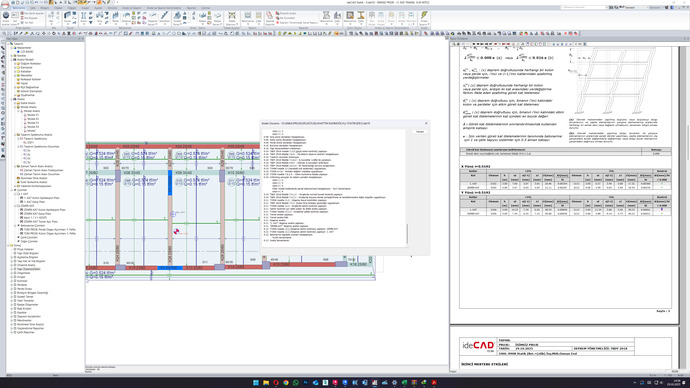Expand the Kirişler results node
This screenshot has height=388, width=690.
[12, 277]
